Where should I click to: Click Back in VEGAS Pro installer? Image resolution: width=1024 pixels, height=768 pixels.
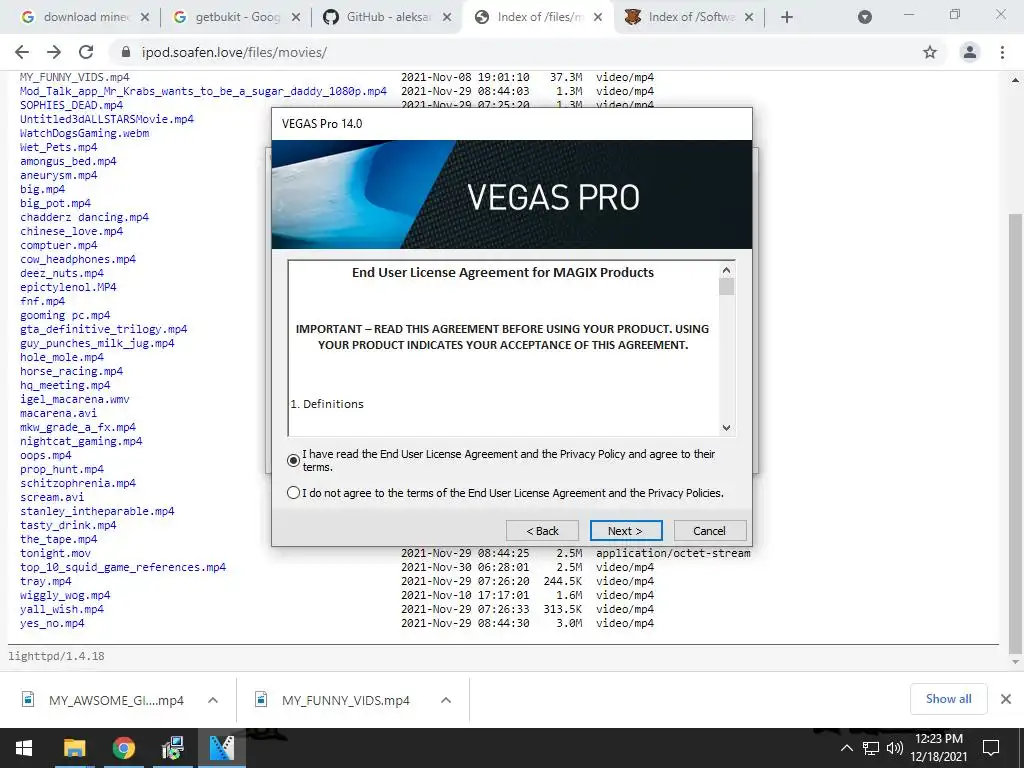pyautogui.click(x=542, y=531)
